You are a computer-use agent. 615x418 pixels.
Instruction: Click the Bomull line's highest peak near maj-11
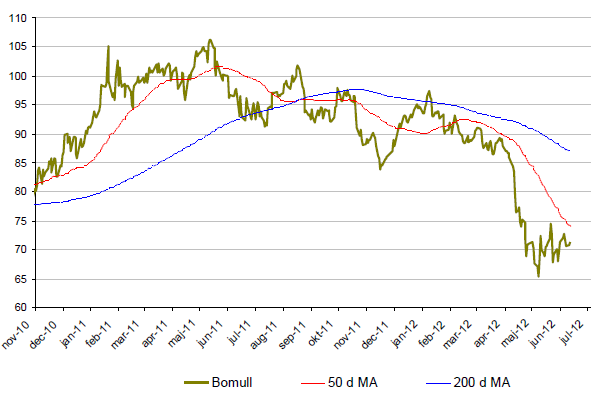pyautogui.click(x=210, y=41)
